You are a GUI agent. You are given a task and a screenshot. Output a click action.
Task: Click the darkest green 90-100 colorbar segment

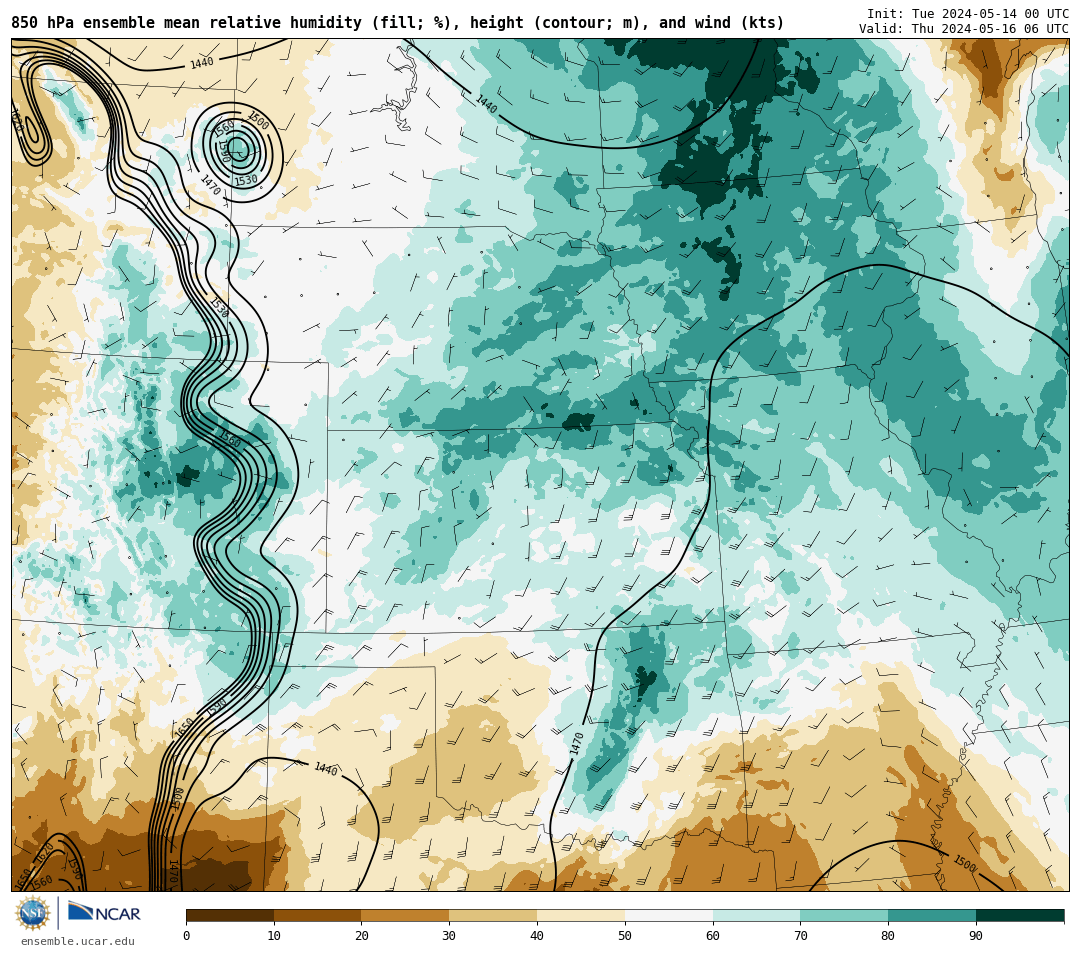point(1020,915)
